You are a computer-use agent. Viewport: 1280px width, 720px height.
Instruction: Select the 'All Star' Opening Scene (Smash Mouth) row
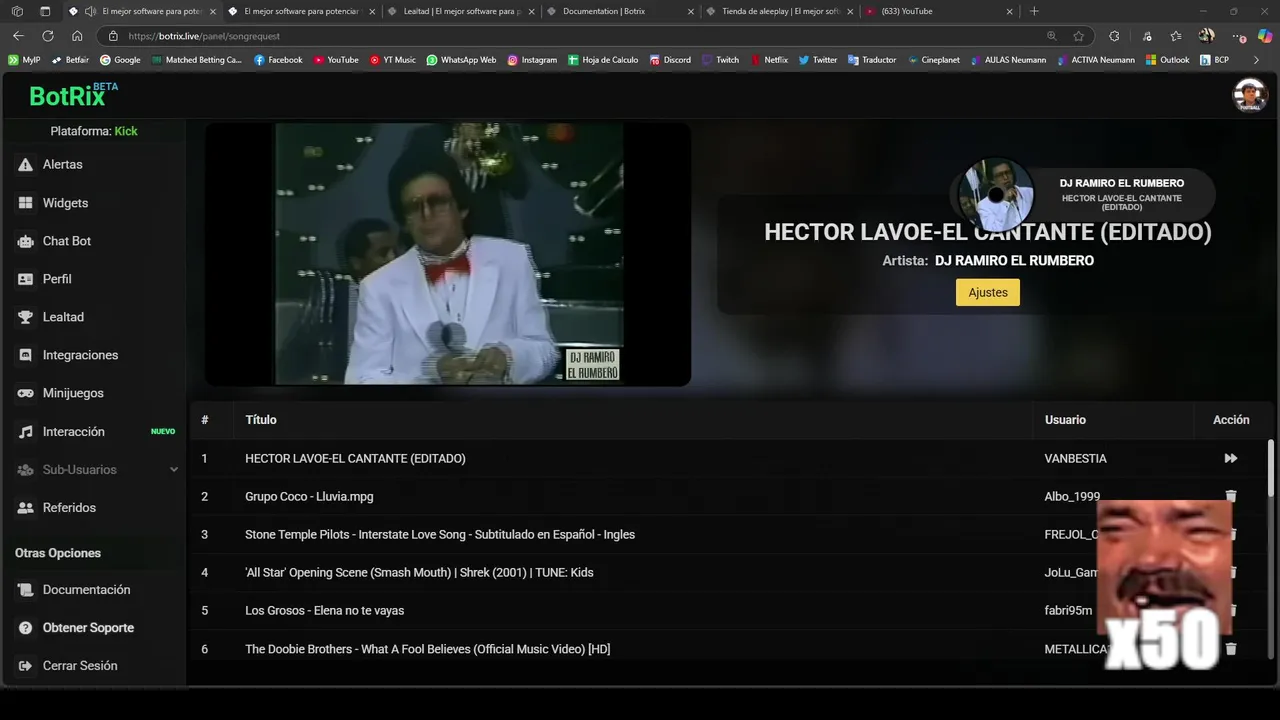coord(730,573)
